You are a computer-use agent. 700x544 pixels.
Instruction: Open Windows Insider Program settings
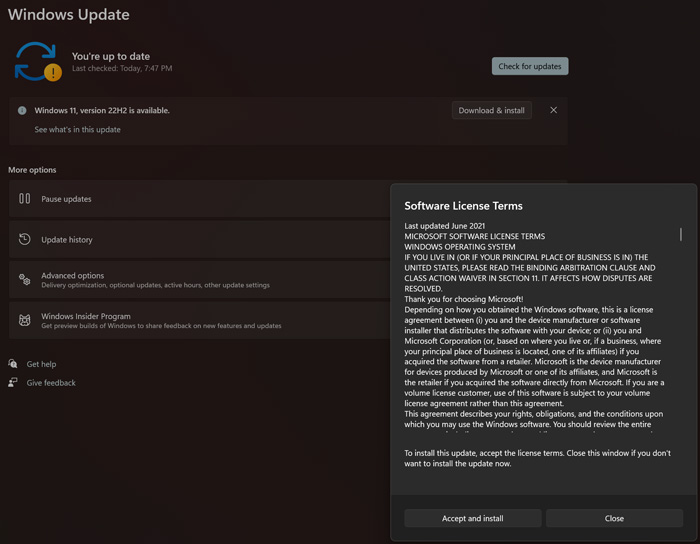(199, 320)
